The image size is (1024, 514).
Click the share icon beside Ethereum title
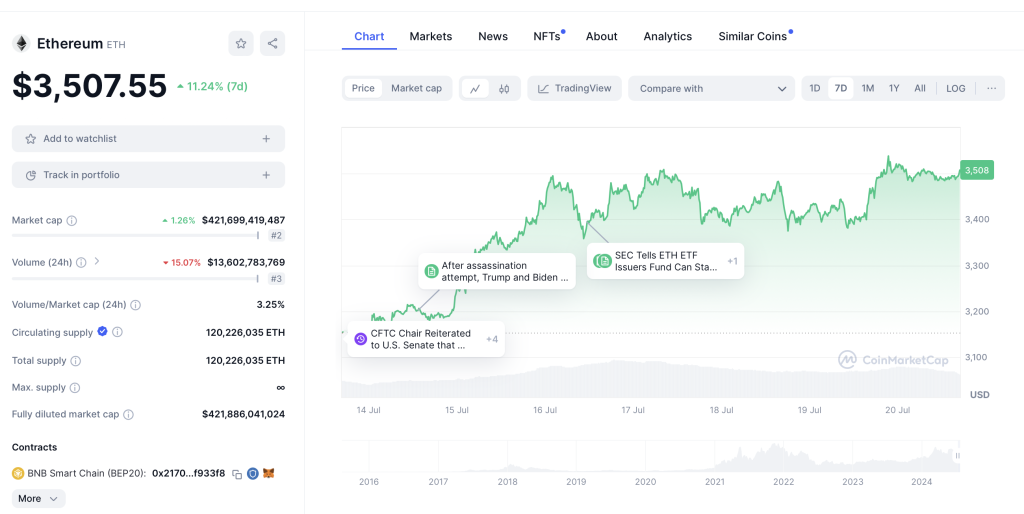272,43
